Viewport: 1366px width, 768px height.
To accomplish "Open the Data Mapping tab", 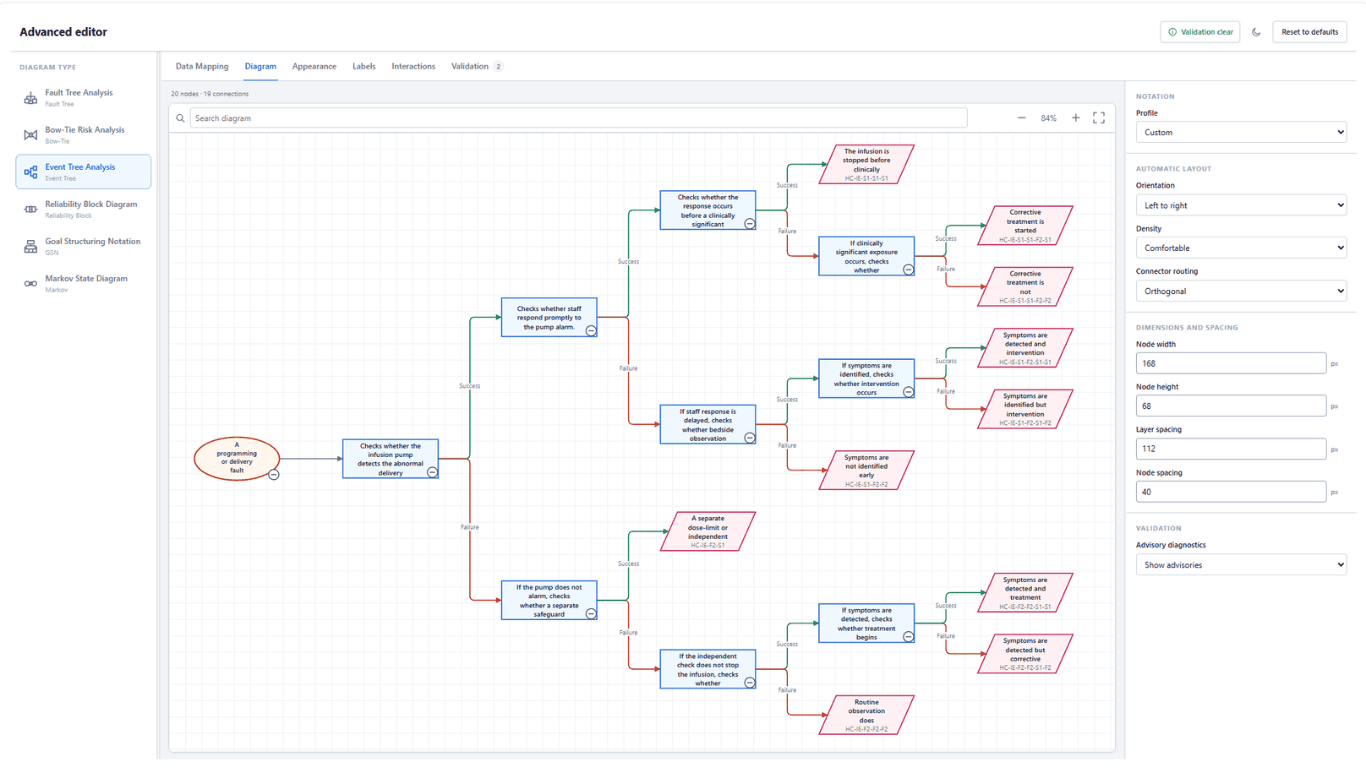I will click(202, 66).
